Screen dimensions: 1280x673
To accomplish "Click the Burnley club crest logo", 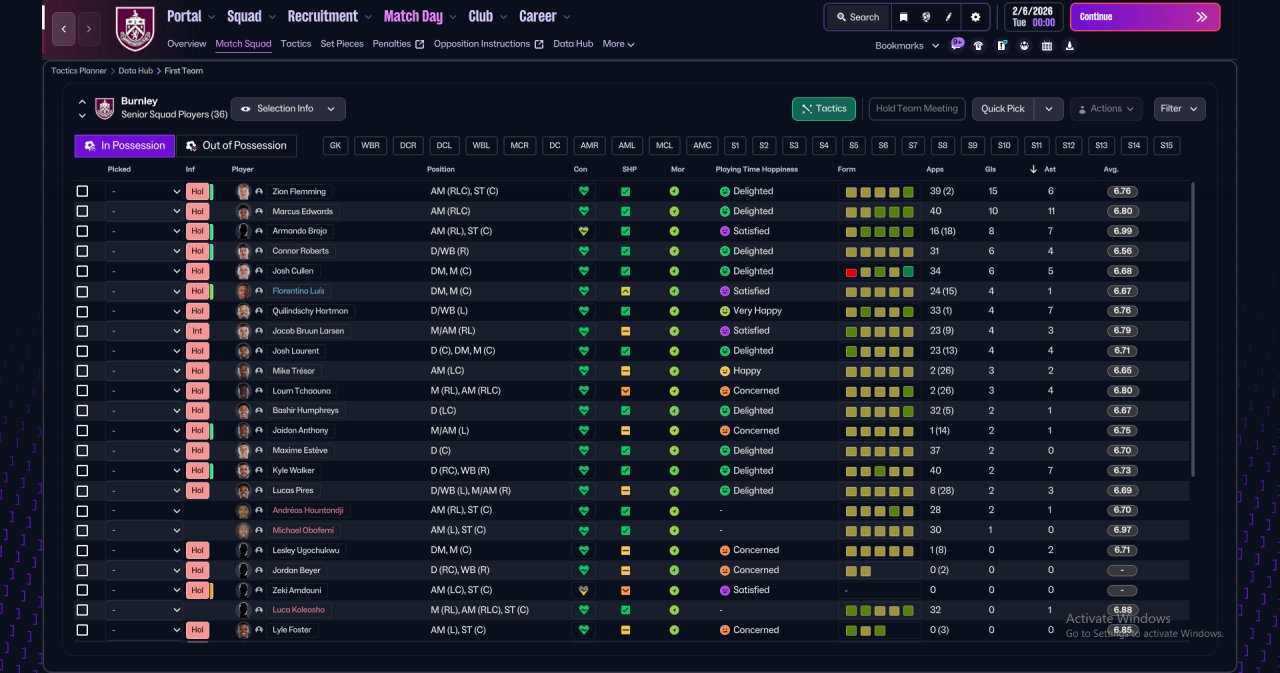I will coord(135,28).
